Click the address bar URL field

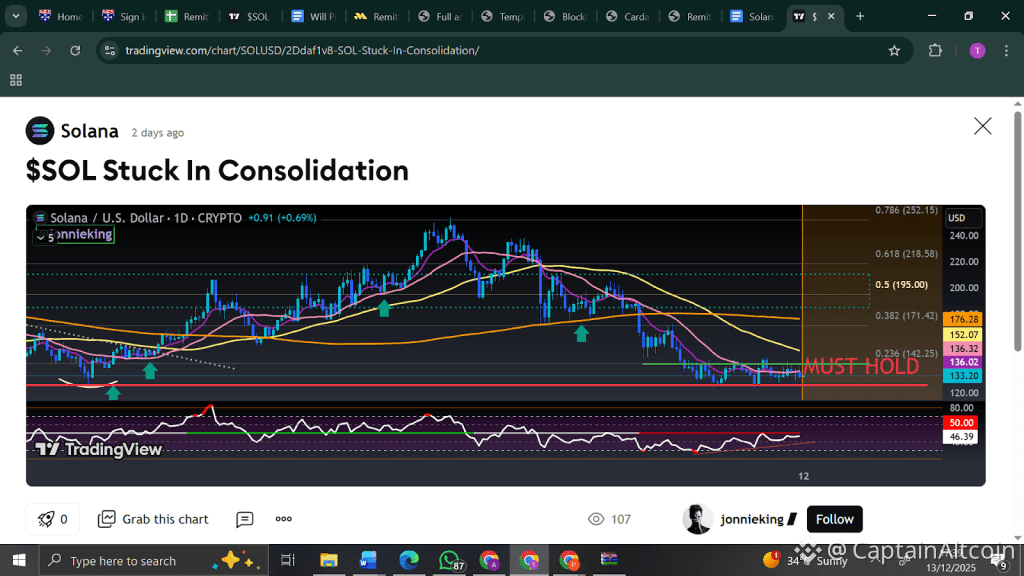coord(302,50)
